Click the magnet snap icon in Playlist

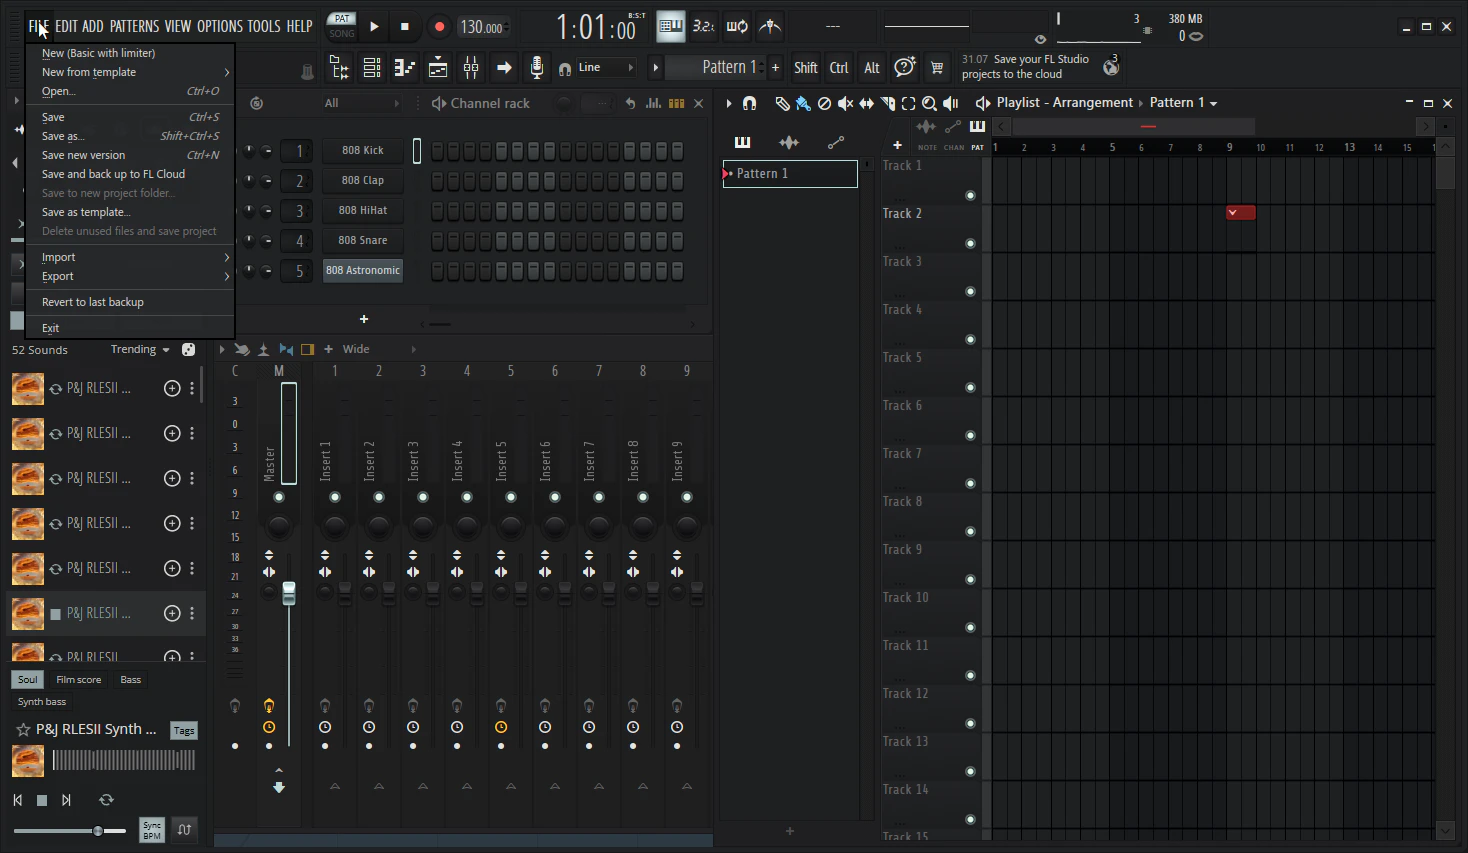pos(750,103)
